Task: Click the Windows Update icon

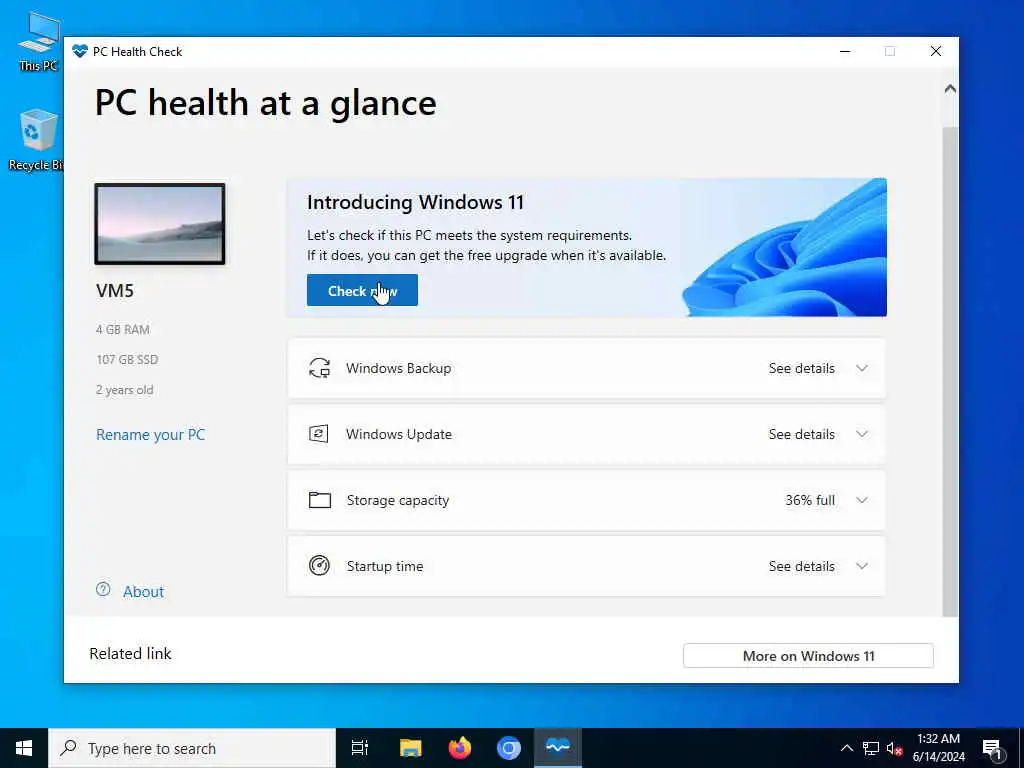Action: (319, 434)
